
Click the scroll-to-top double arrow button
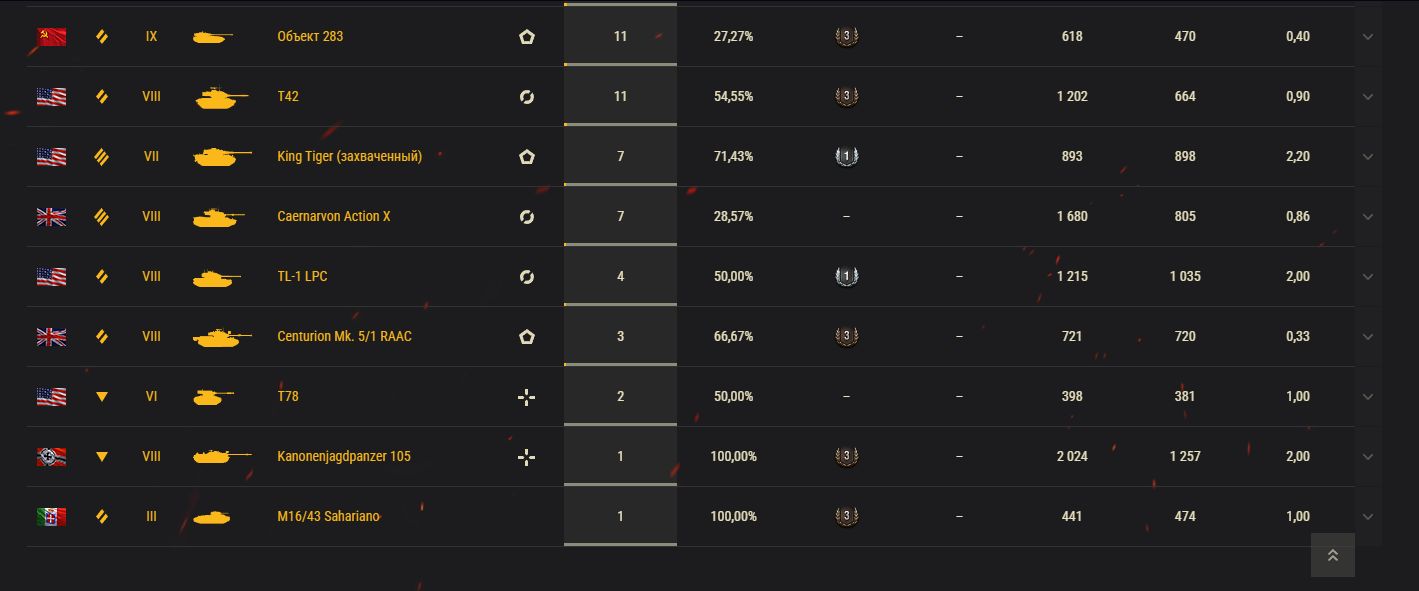[x=1332, y=555]
